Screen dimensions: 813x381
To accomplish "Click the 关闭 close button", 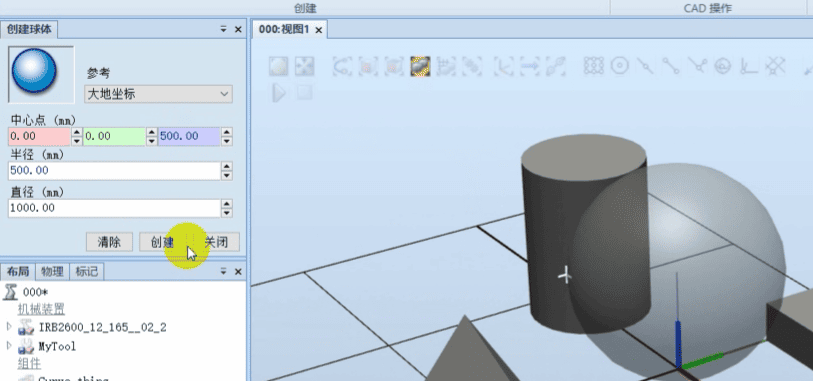I will pos(216,242).
